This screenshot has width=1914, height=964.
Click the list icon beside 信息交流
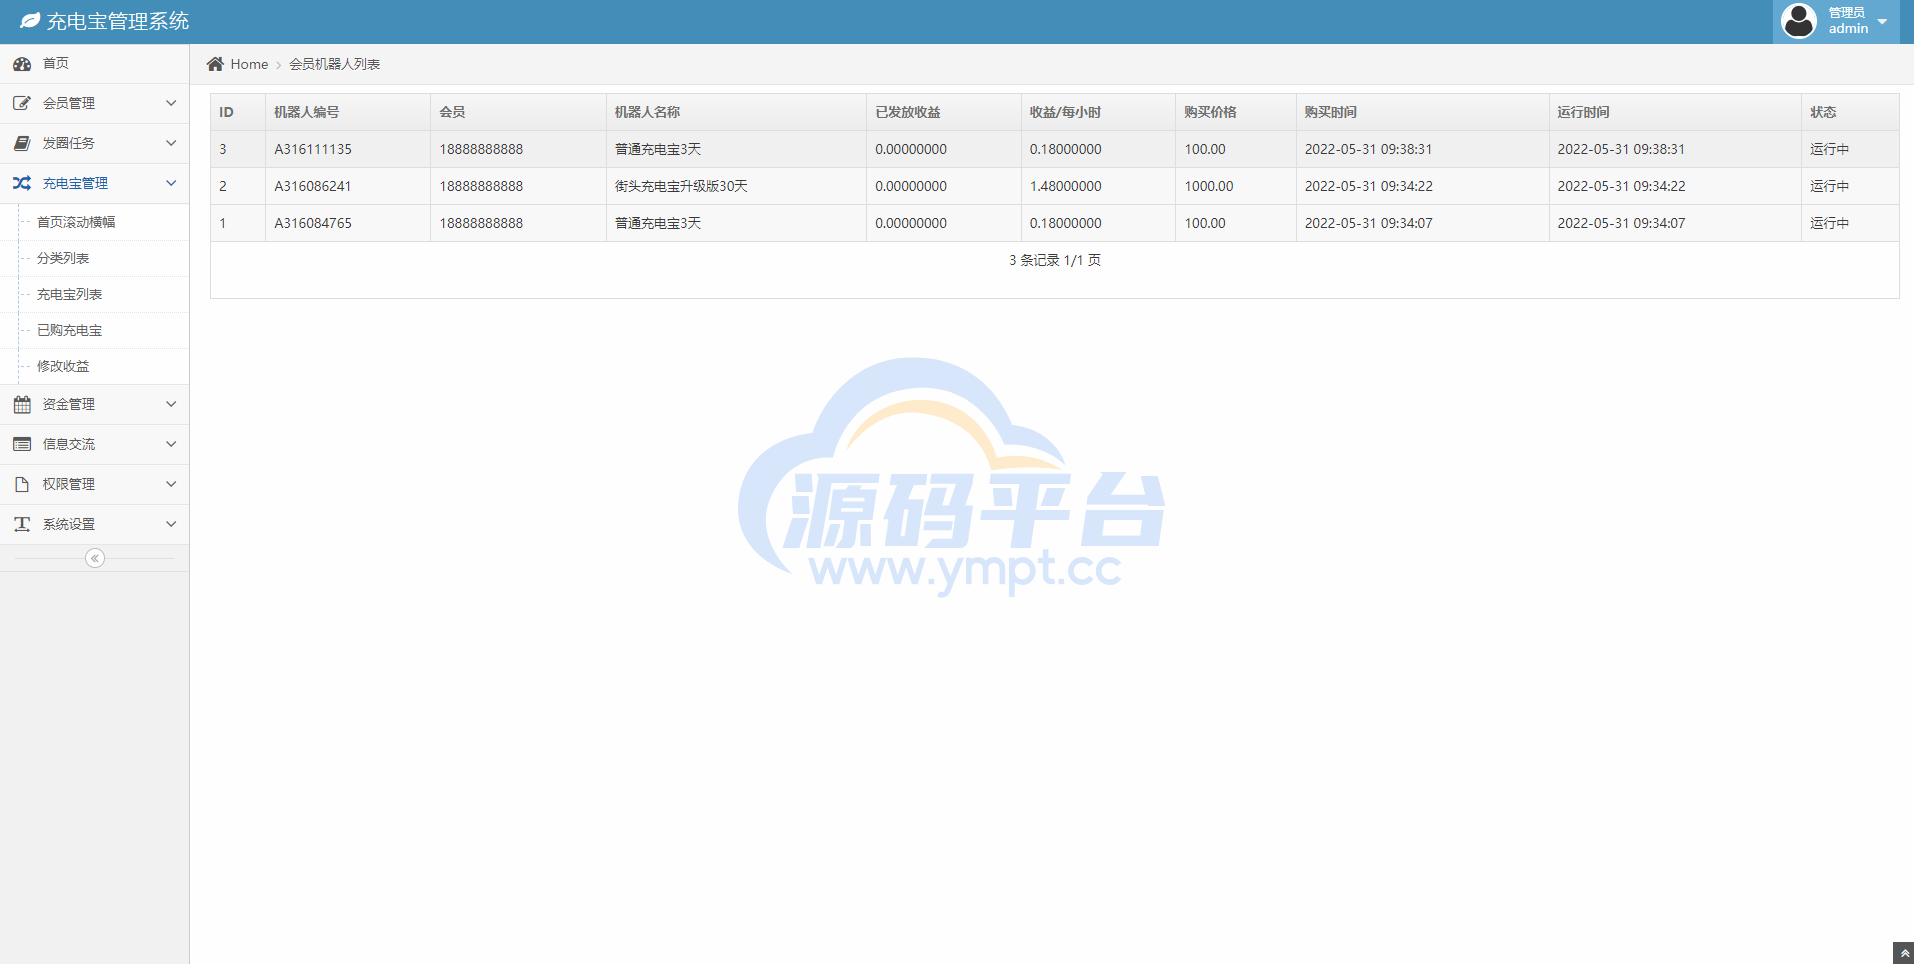(22, 444)
